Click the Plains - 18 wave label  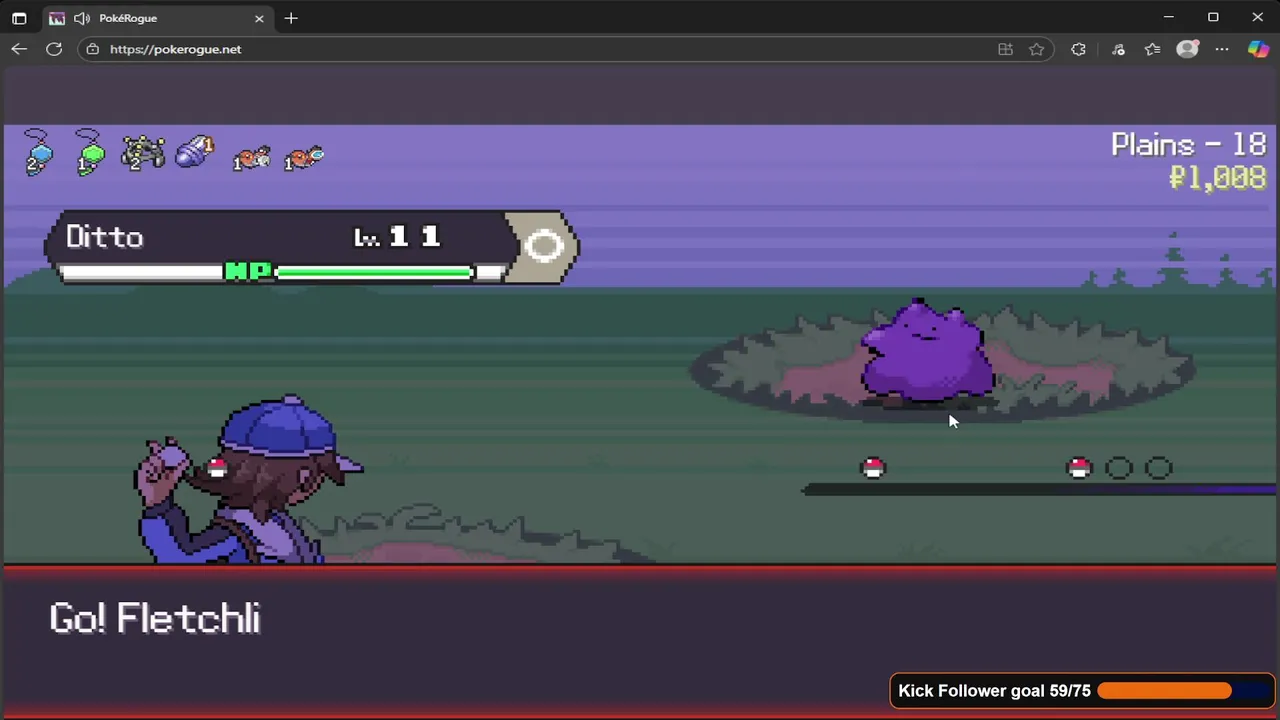(x=1188, y=145)
